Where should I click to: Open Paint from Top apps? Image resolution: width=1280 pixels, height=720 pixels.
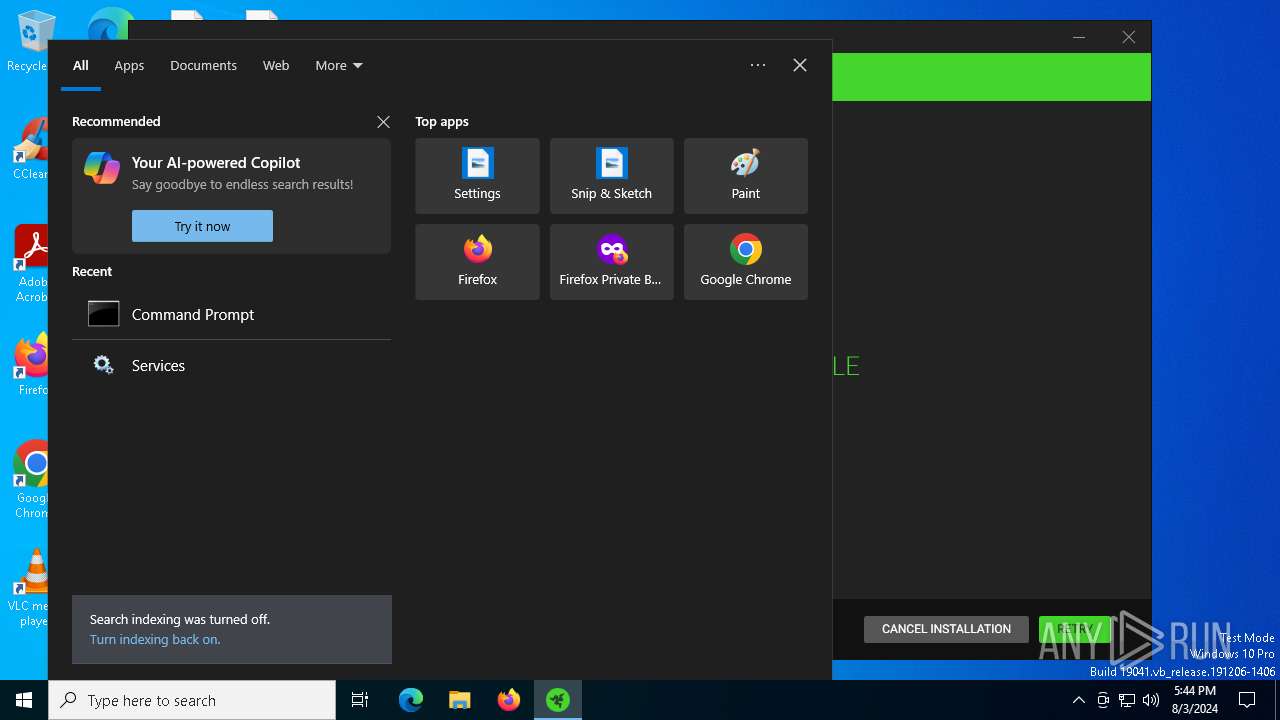[745, 176]
